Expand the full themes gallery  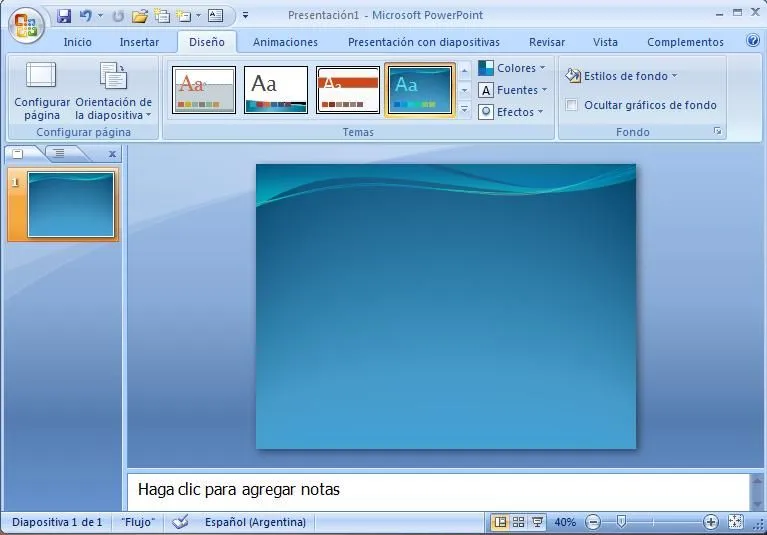tap(464, 109)
